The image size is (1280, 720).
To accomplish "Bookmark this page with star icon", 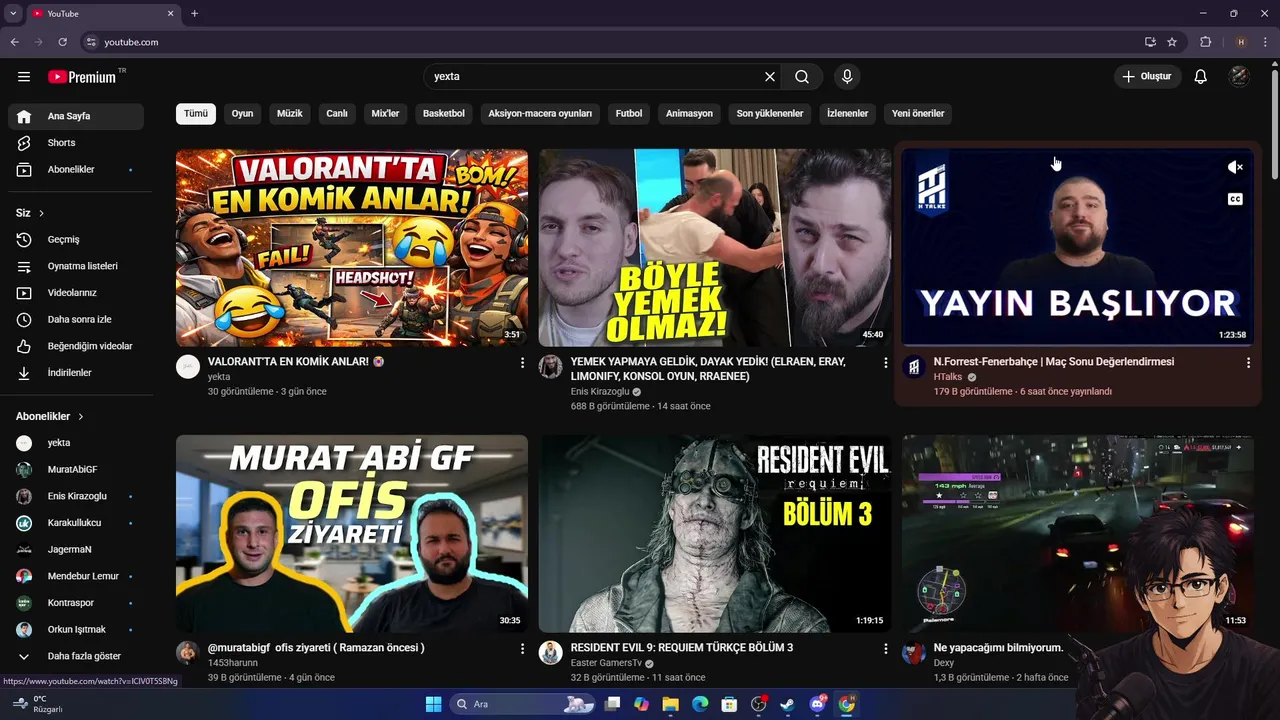I will pos(1172,42).
